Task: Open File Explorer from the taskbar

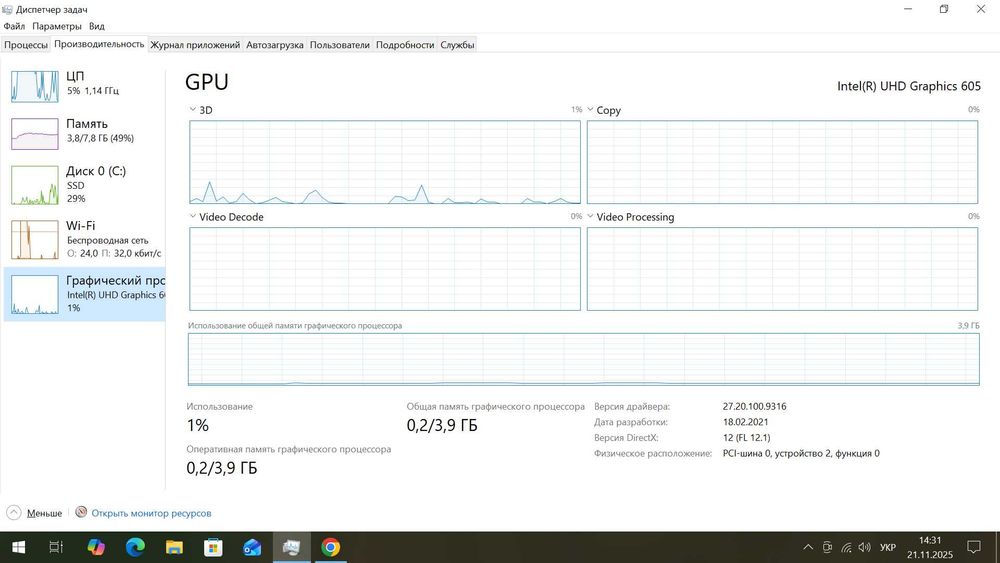Action: [174, 547]
